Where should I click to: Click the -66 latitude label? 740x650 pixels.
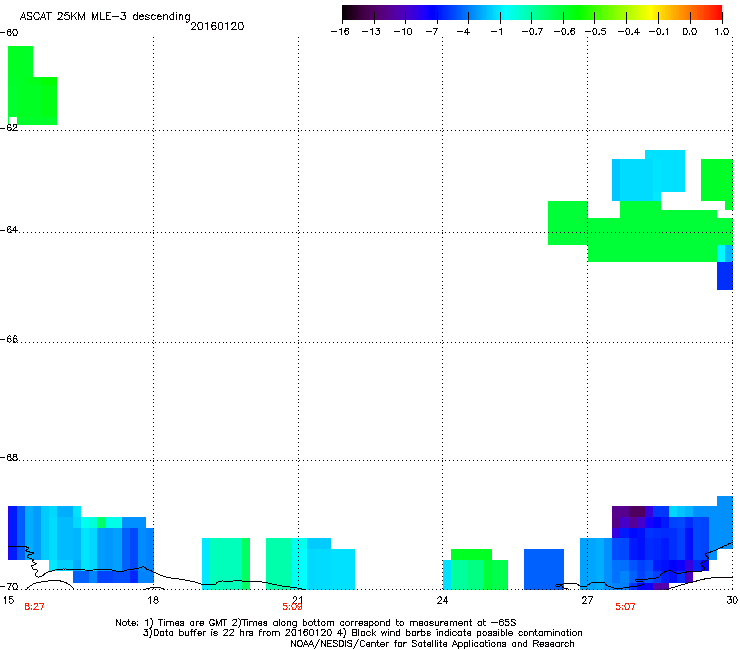pyautogui.click(x=9, y=339)
